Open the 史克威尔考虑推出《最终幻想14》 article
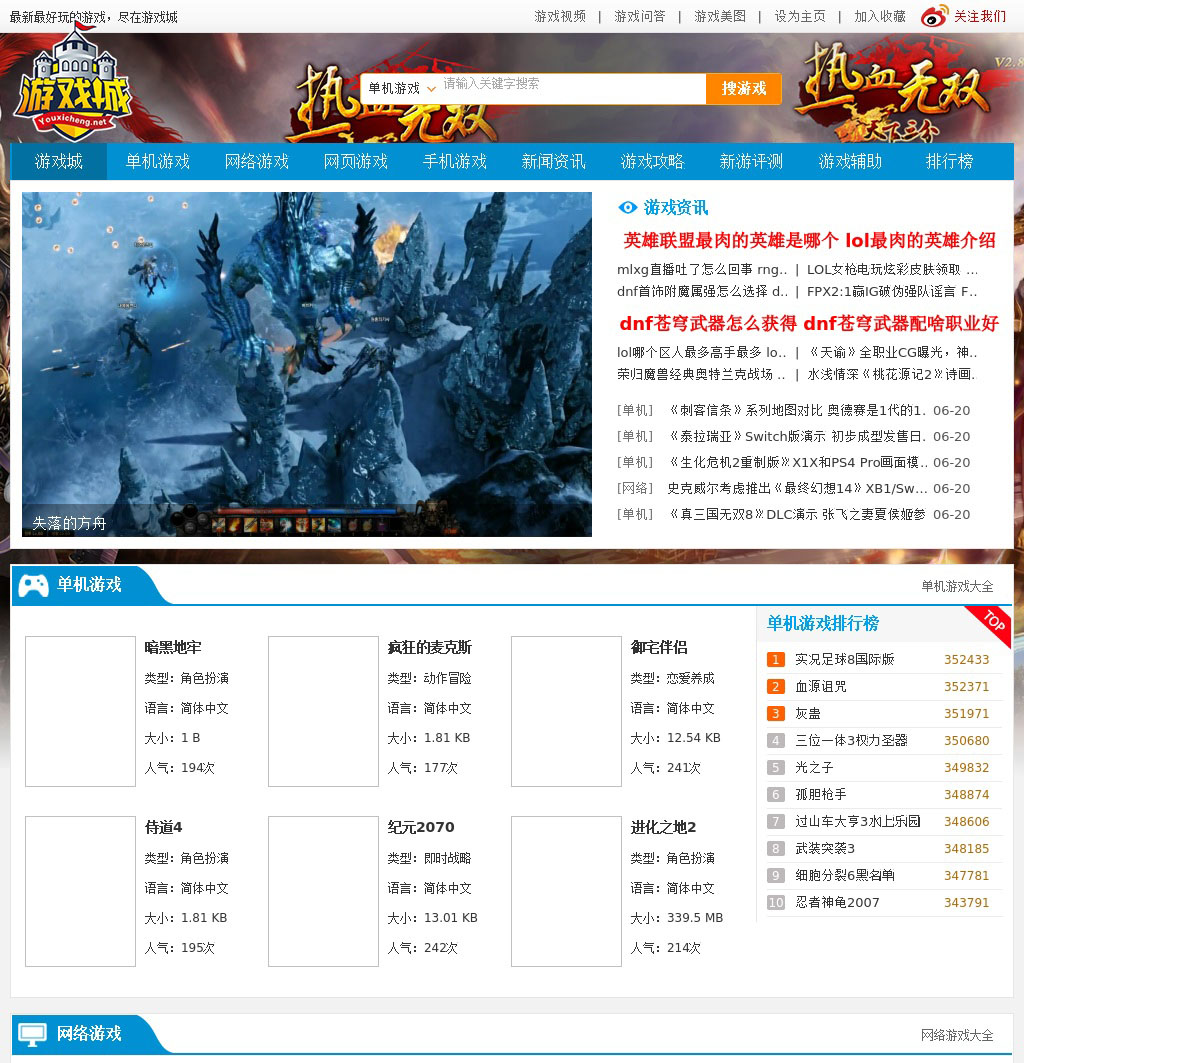 pyautogui.click(x=797, y=488)
